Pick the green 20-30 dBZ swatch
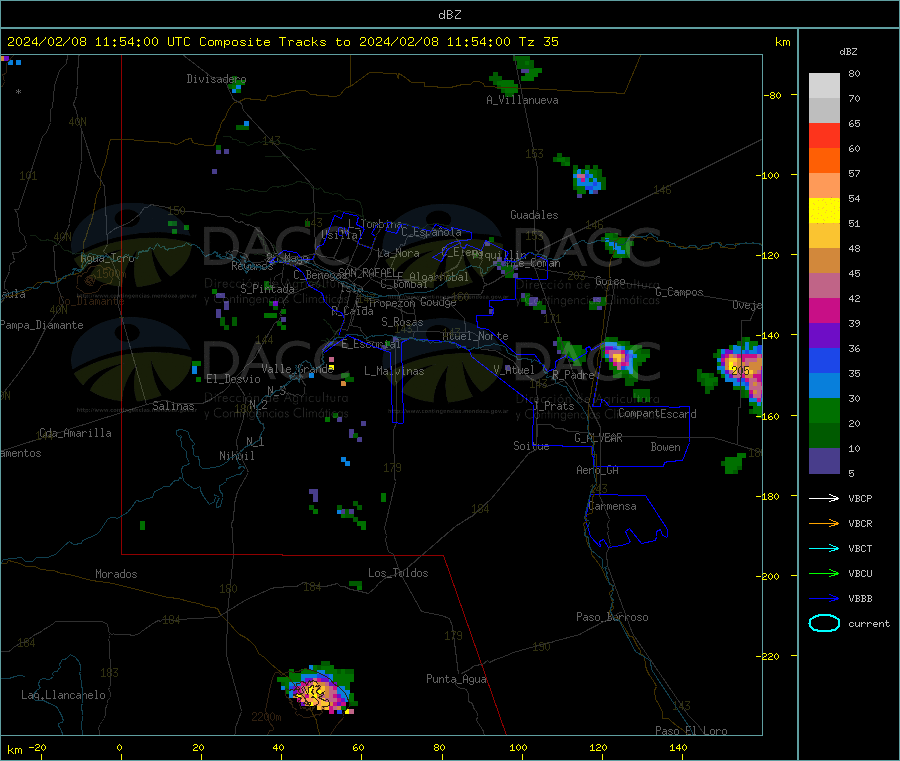Viewport: 900px width, 761px height. [824, 410]
